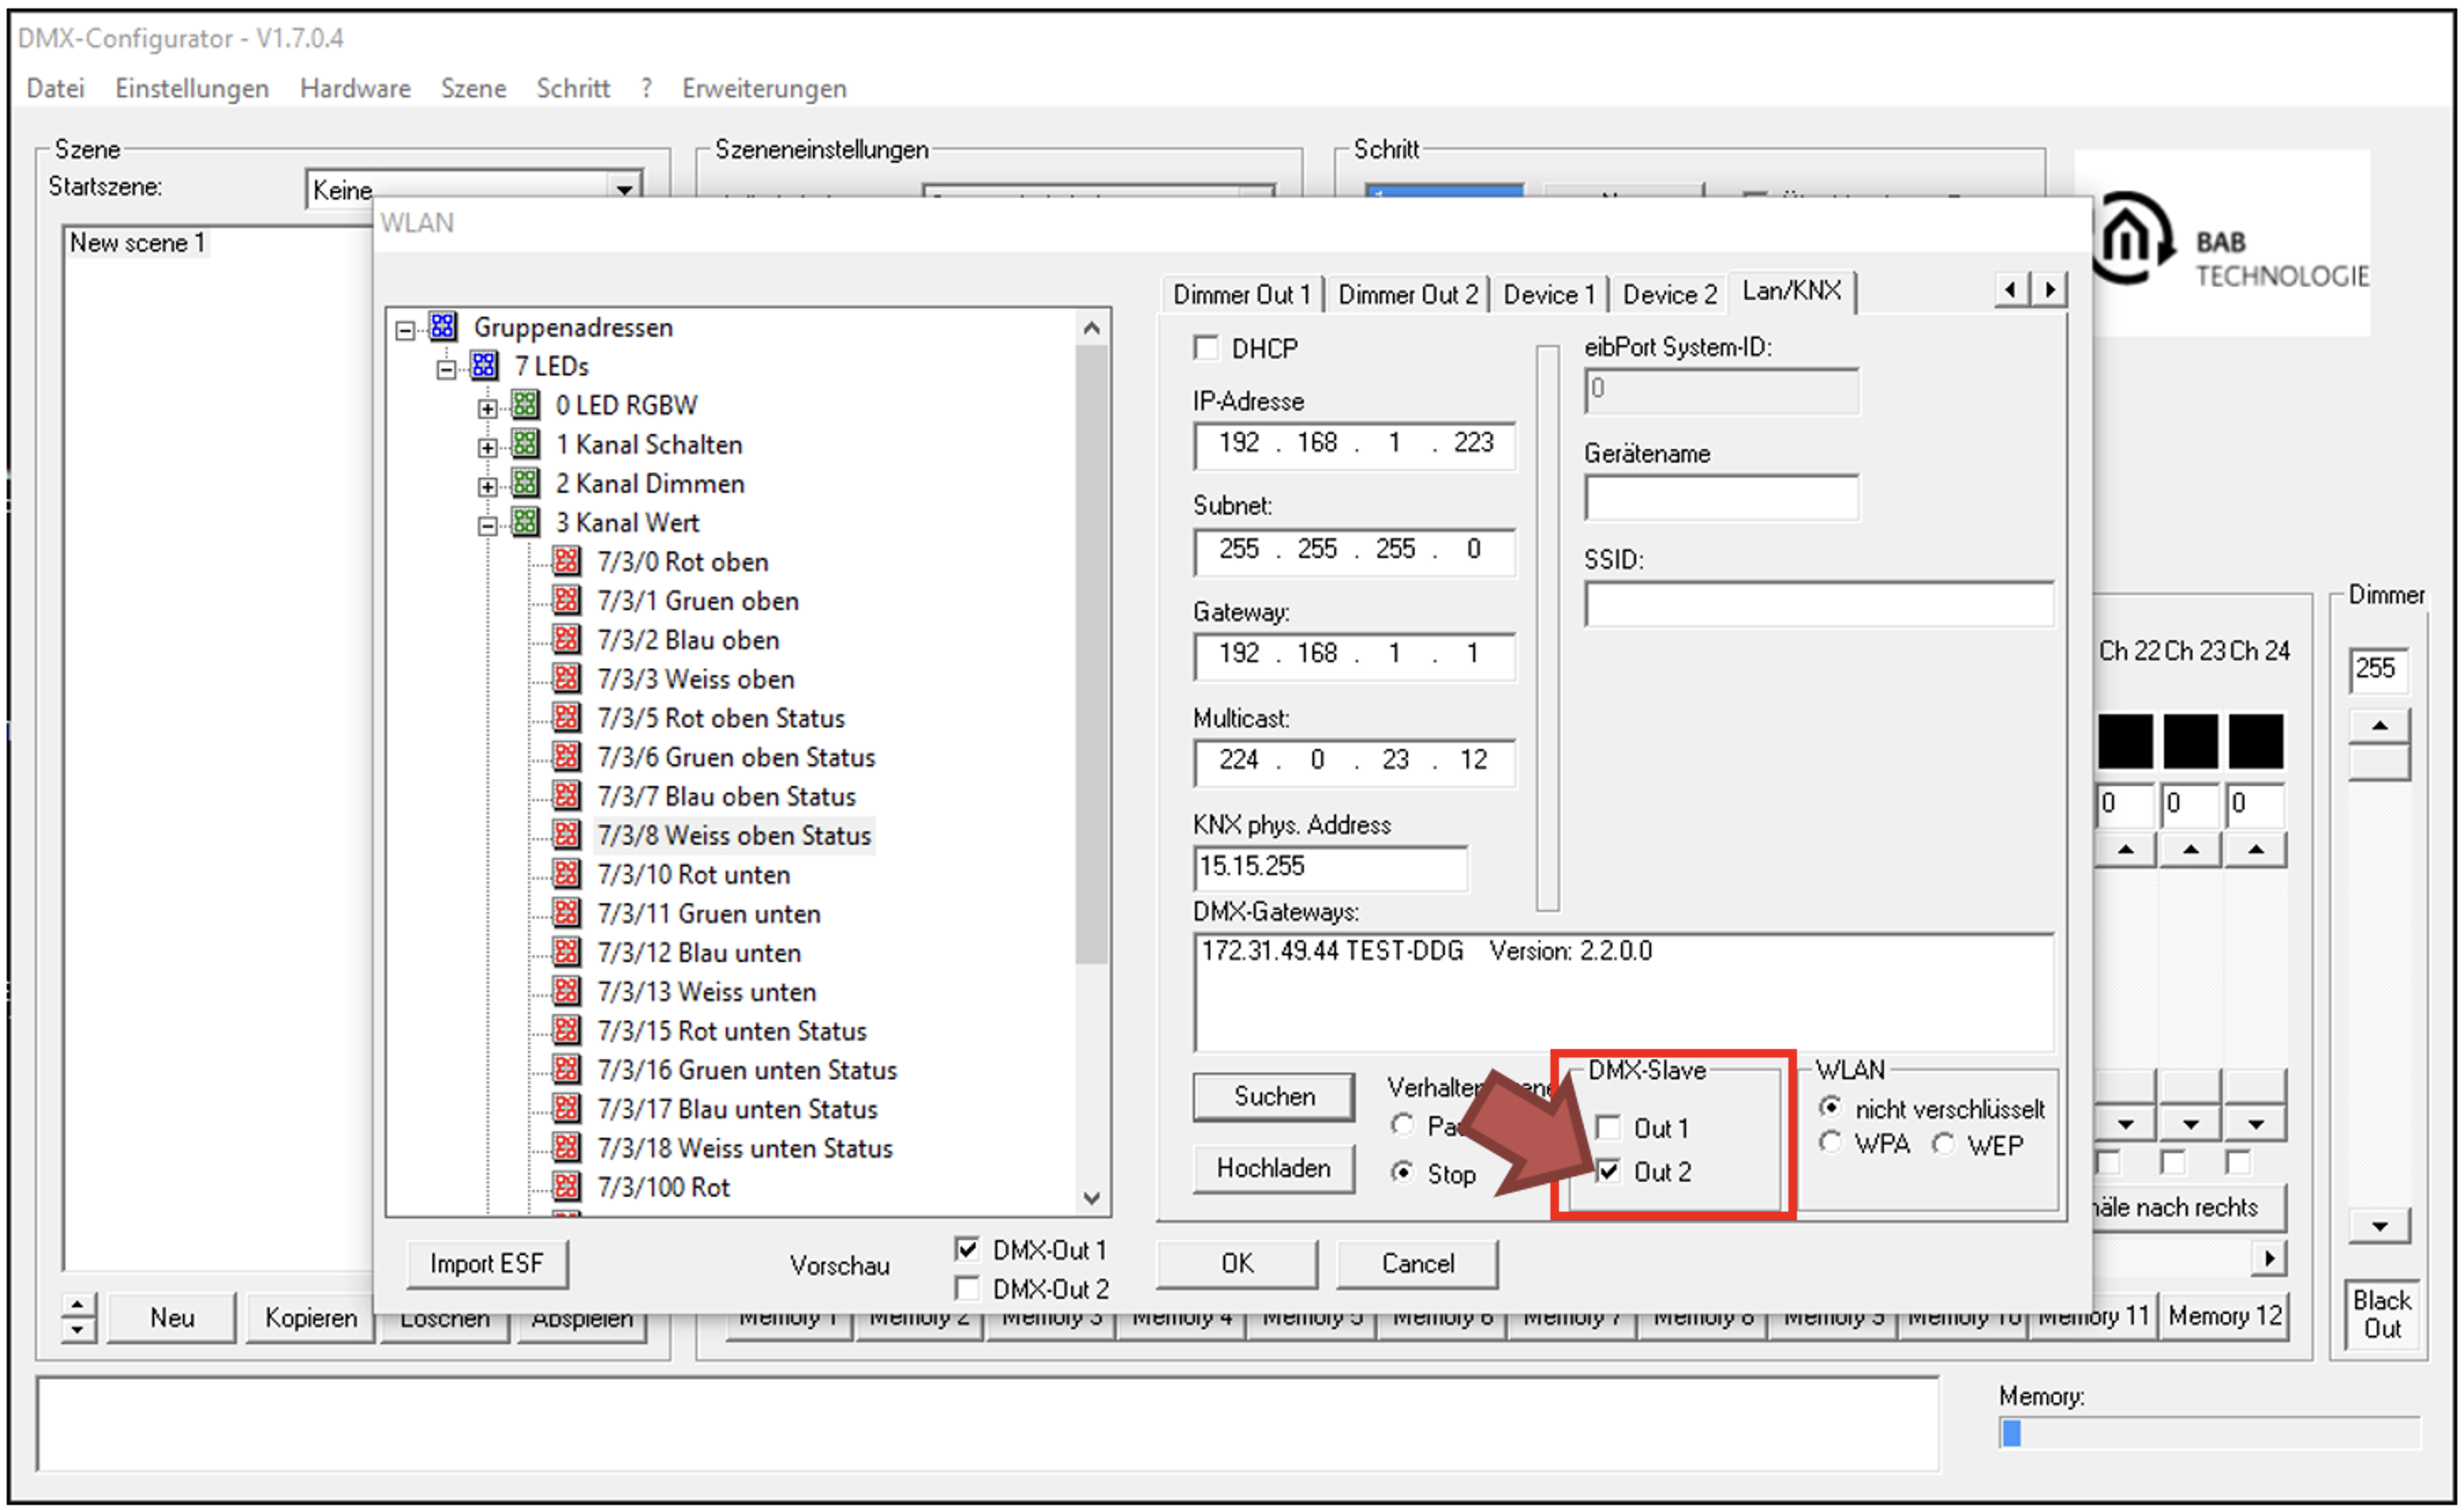Open the Hardware menu
The image size is (2464, 1510).
point(355,88)
